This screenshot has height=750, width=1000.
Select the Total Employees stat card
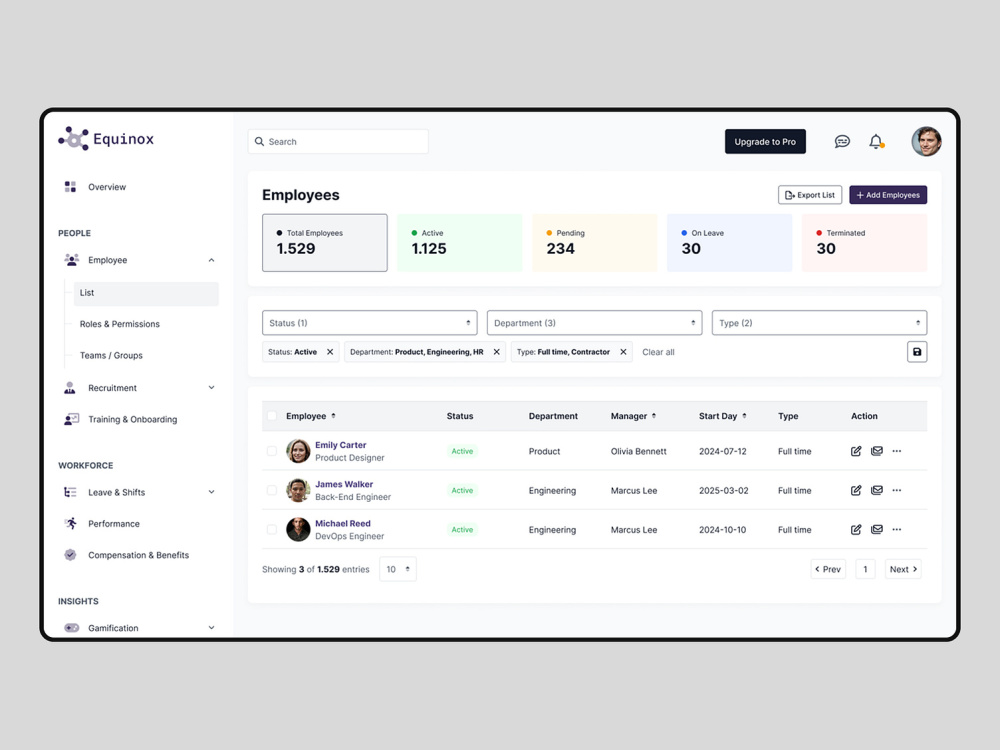(x=325, y=242)
